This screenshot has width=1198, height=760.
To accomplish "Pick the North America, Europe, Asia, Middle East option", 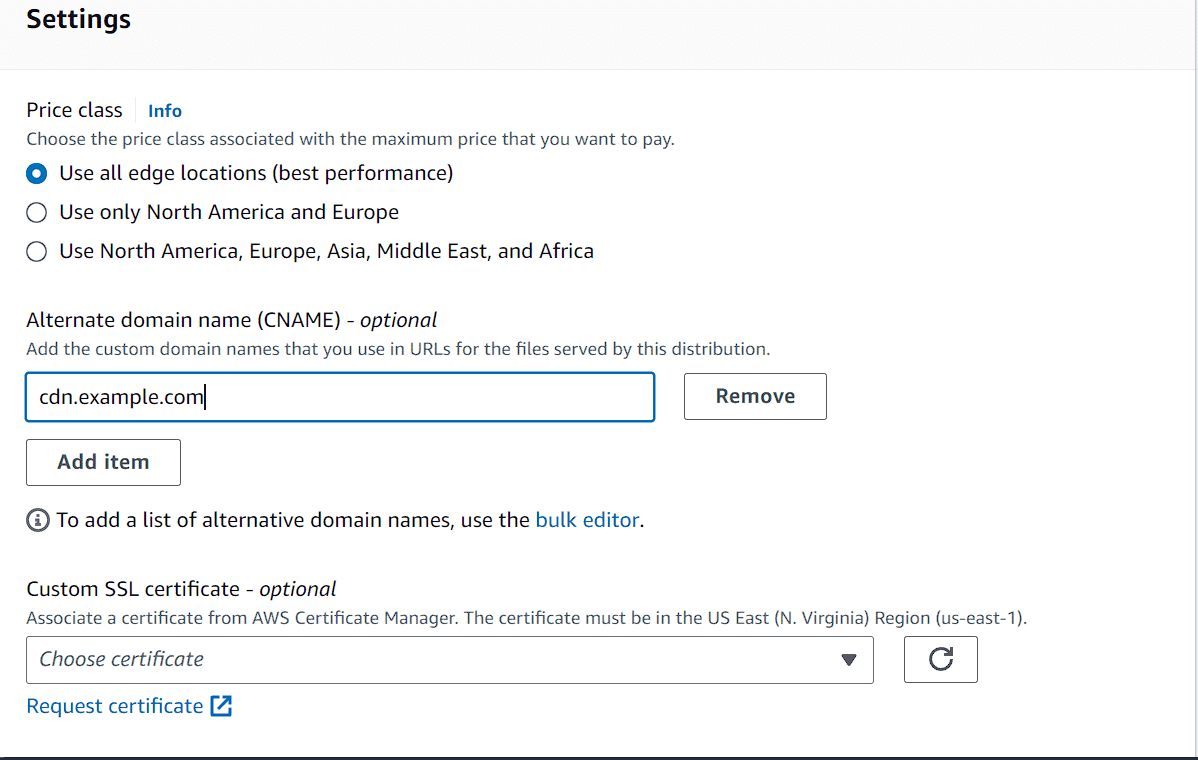I will click(x=36, y=251).
